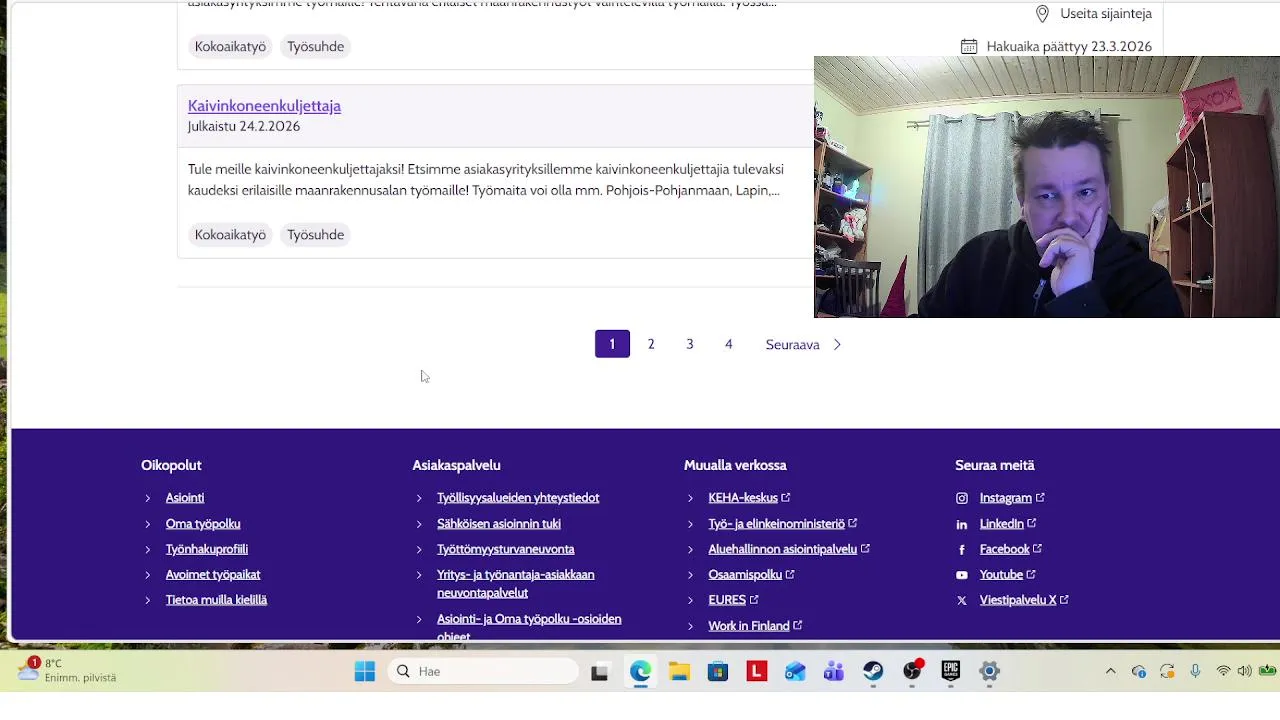Open Epic Games Launcher from the taskbar
Screen dimensions: 1280x720
(951, 672)
